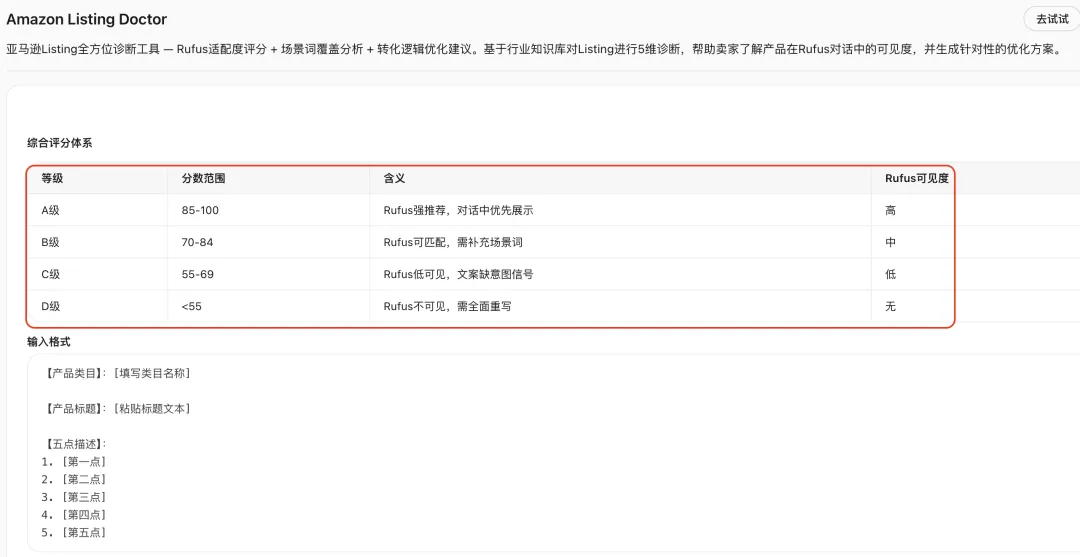This screenshot has width=1080, height=557.
Task: Click Rufus低可见，文案缺意图信号 cell
Action: point(458,274)
